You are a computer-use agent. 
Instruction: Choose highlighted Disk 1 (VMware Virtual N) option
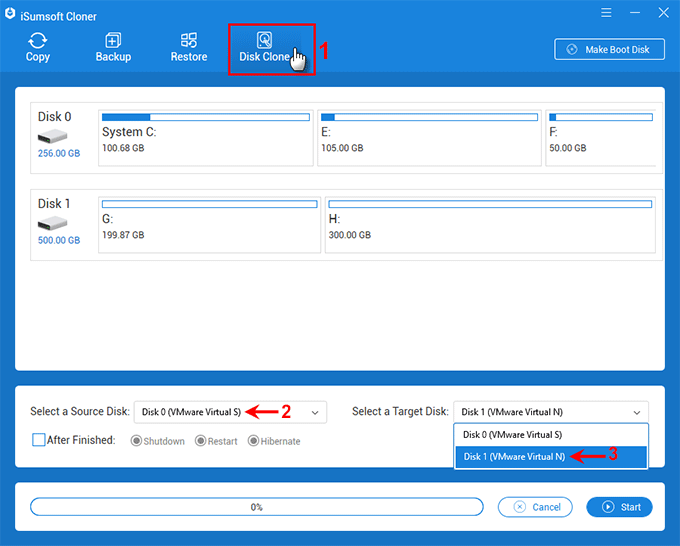[551, 457]
